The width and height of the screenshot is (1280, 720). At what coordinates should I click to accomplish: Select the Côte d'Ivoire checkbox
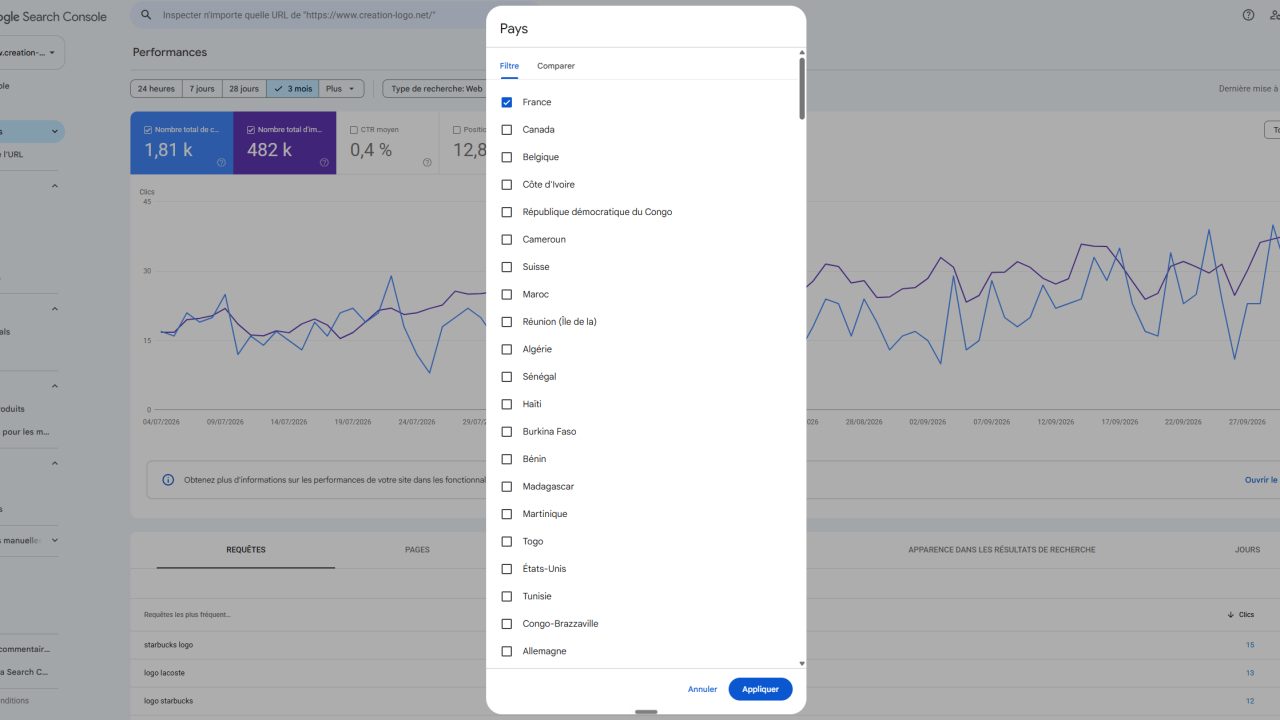click(507, 185)
